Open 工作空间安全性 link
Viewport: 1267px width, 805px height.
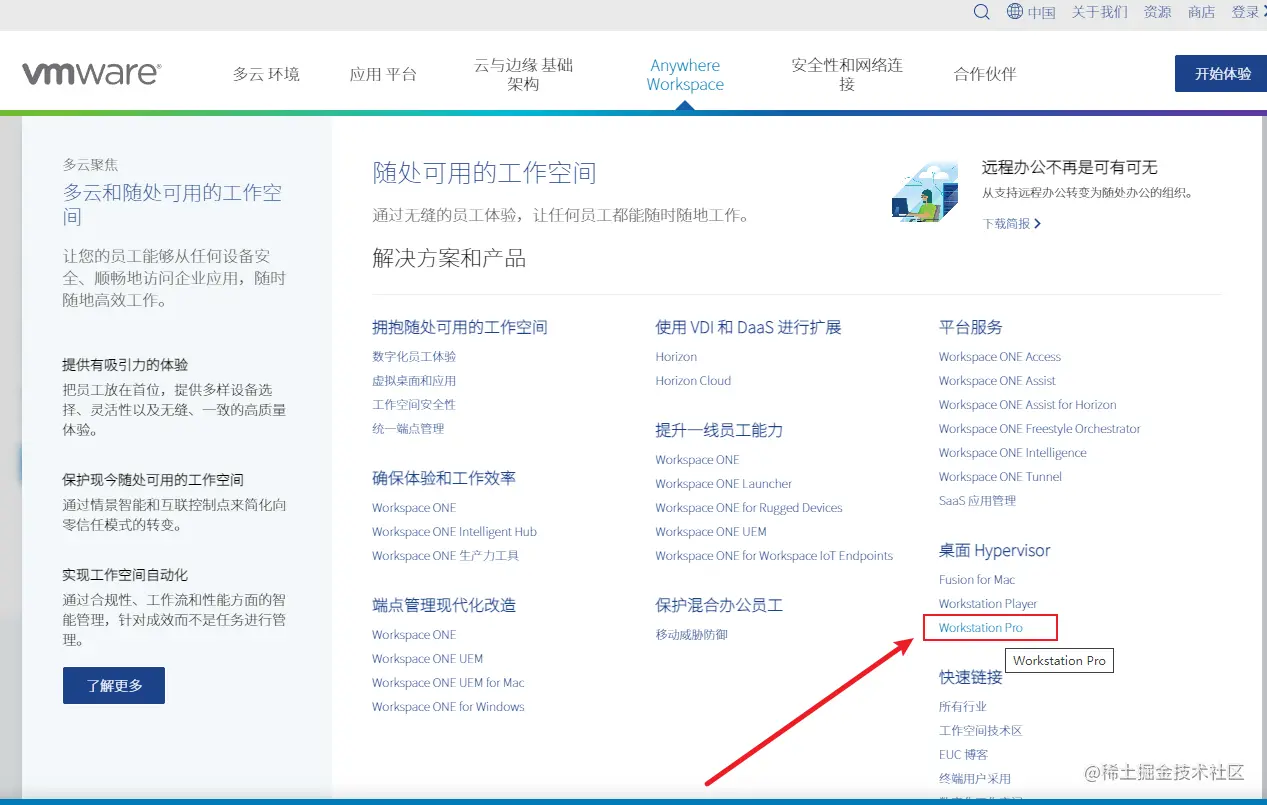tap(414, 405)
